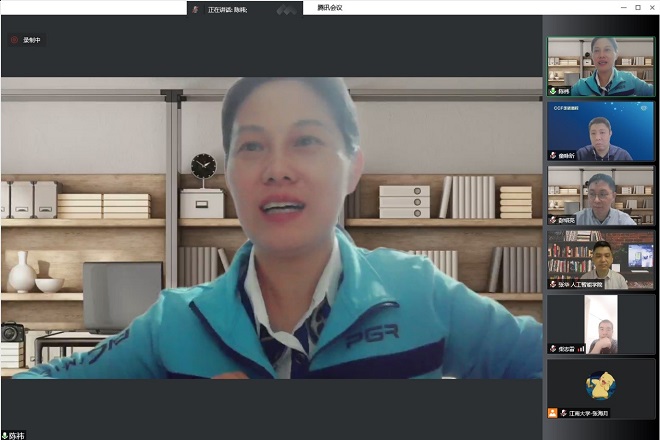Screen dimensions: 660x440
Task: Select the thumbnail with the bookshelf background
Action: pyautogui.click(x=600, y=257)
